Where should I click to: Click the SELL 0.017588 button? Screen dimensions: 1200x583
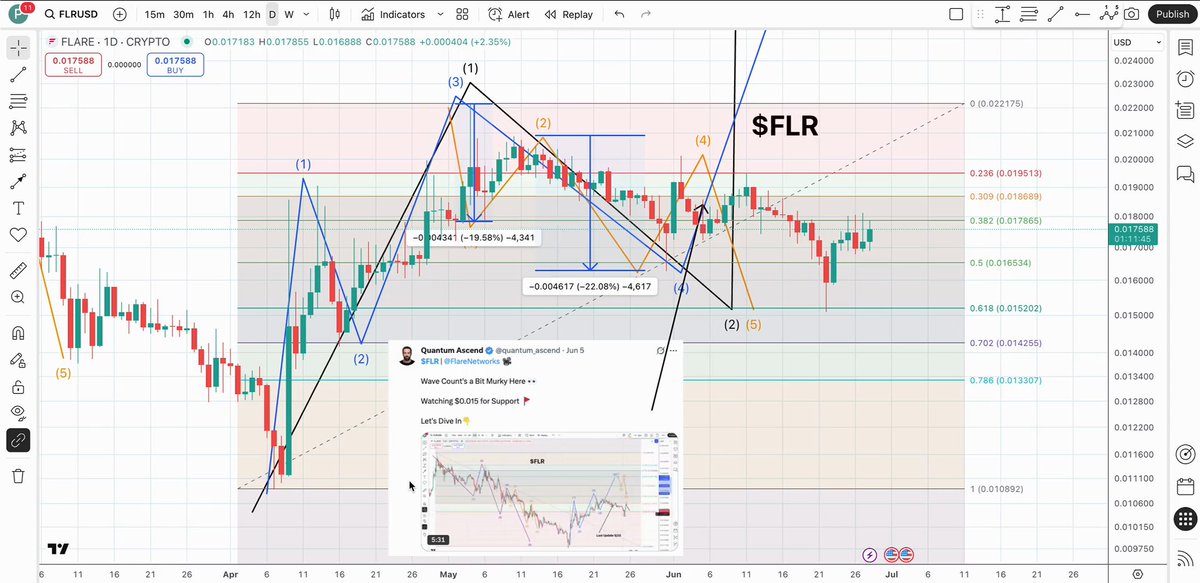71,66
